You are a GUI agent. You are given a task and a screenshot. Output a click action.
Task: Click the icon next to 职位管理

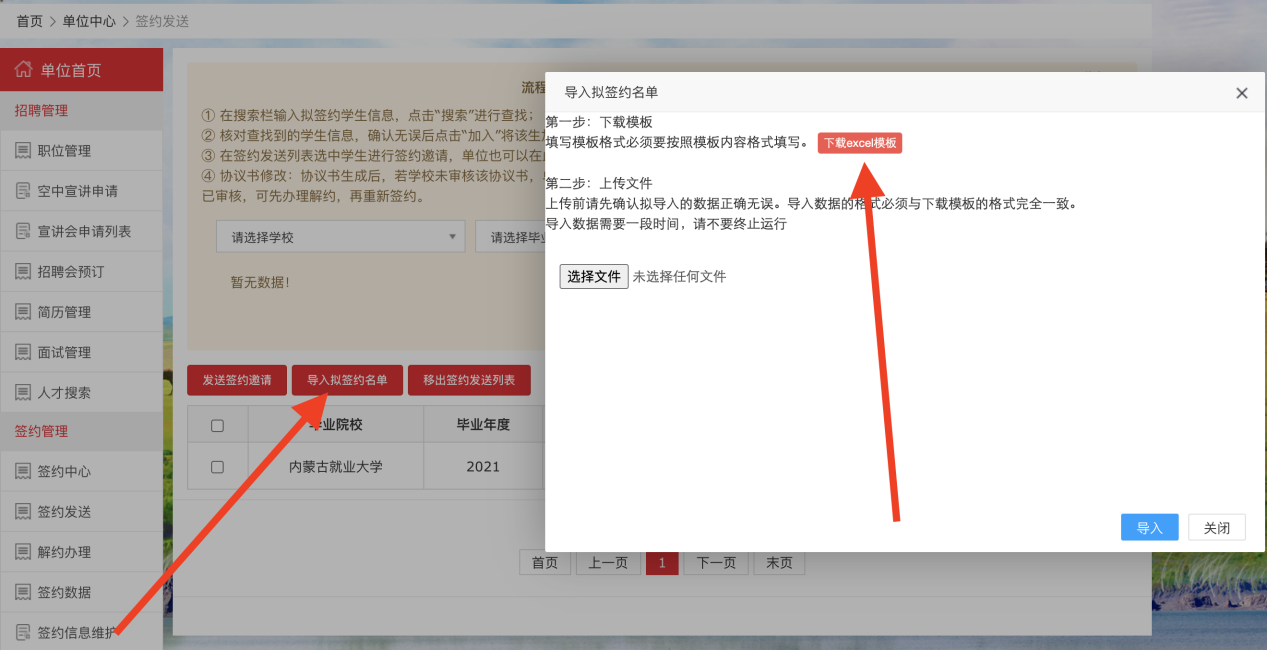tap(23, 151)
